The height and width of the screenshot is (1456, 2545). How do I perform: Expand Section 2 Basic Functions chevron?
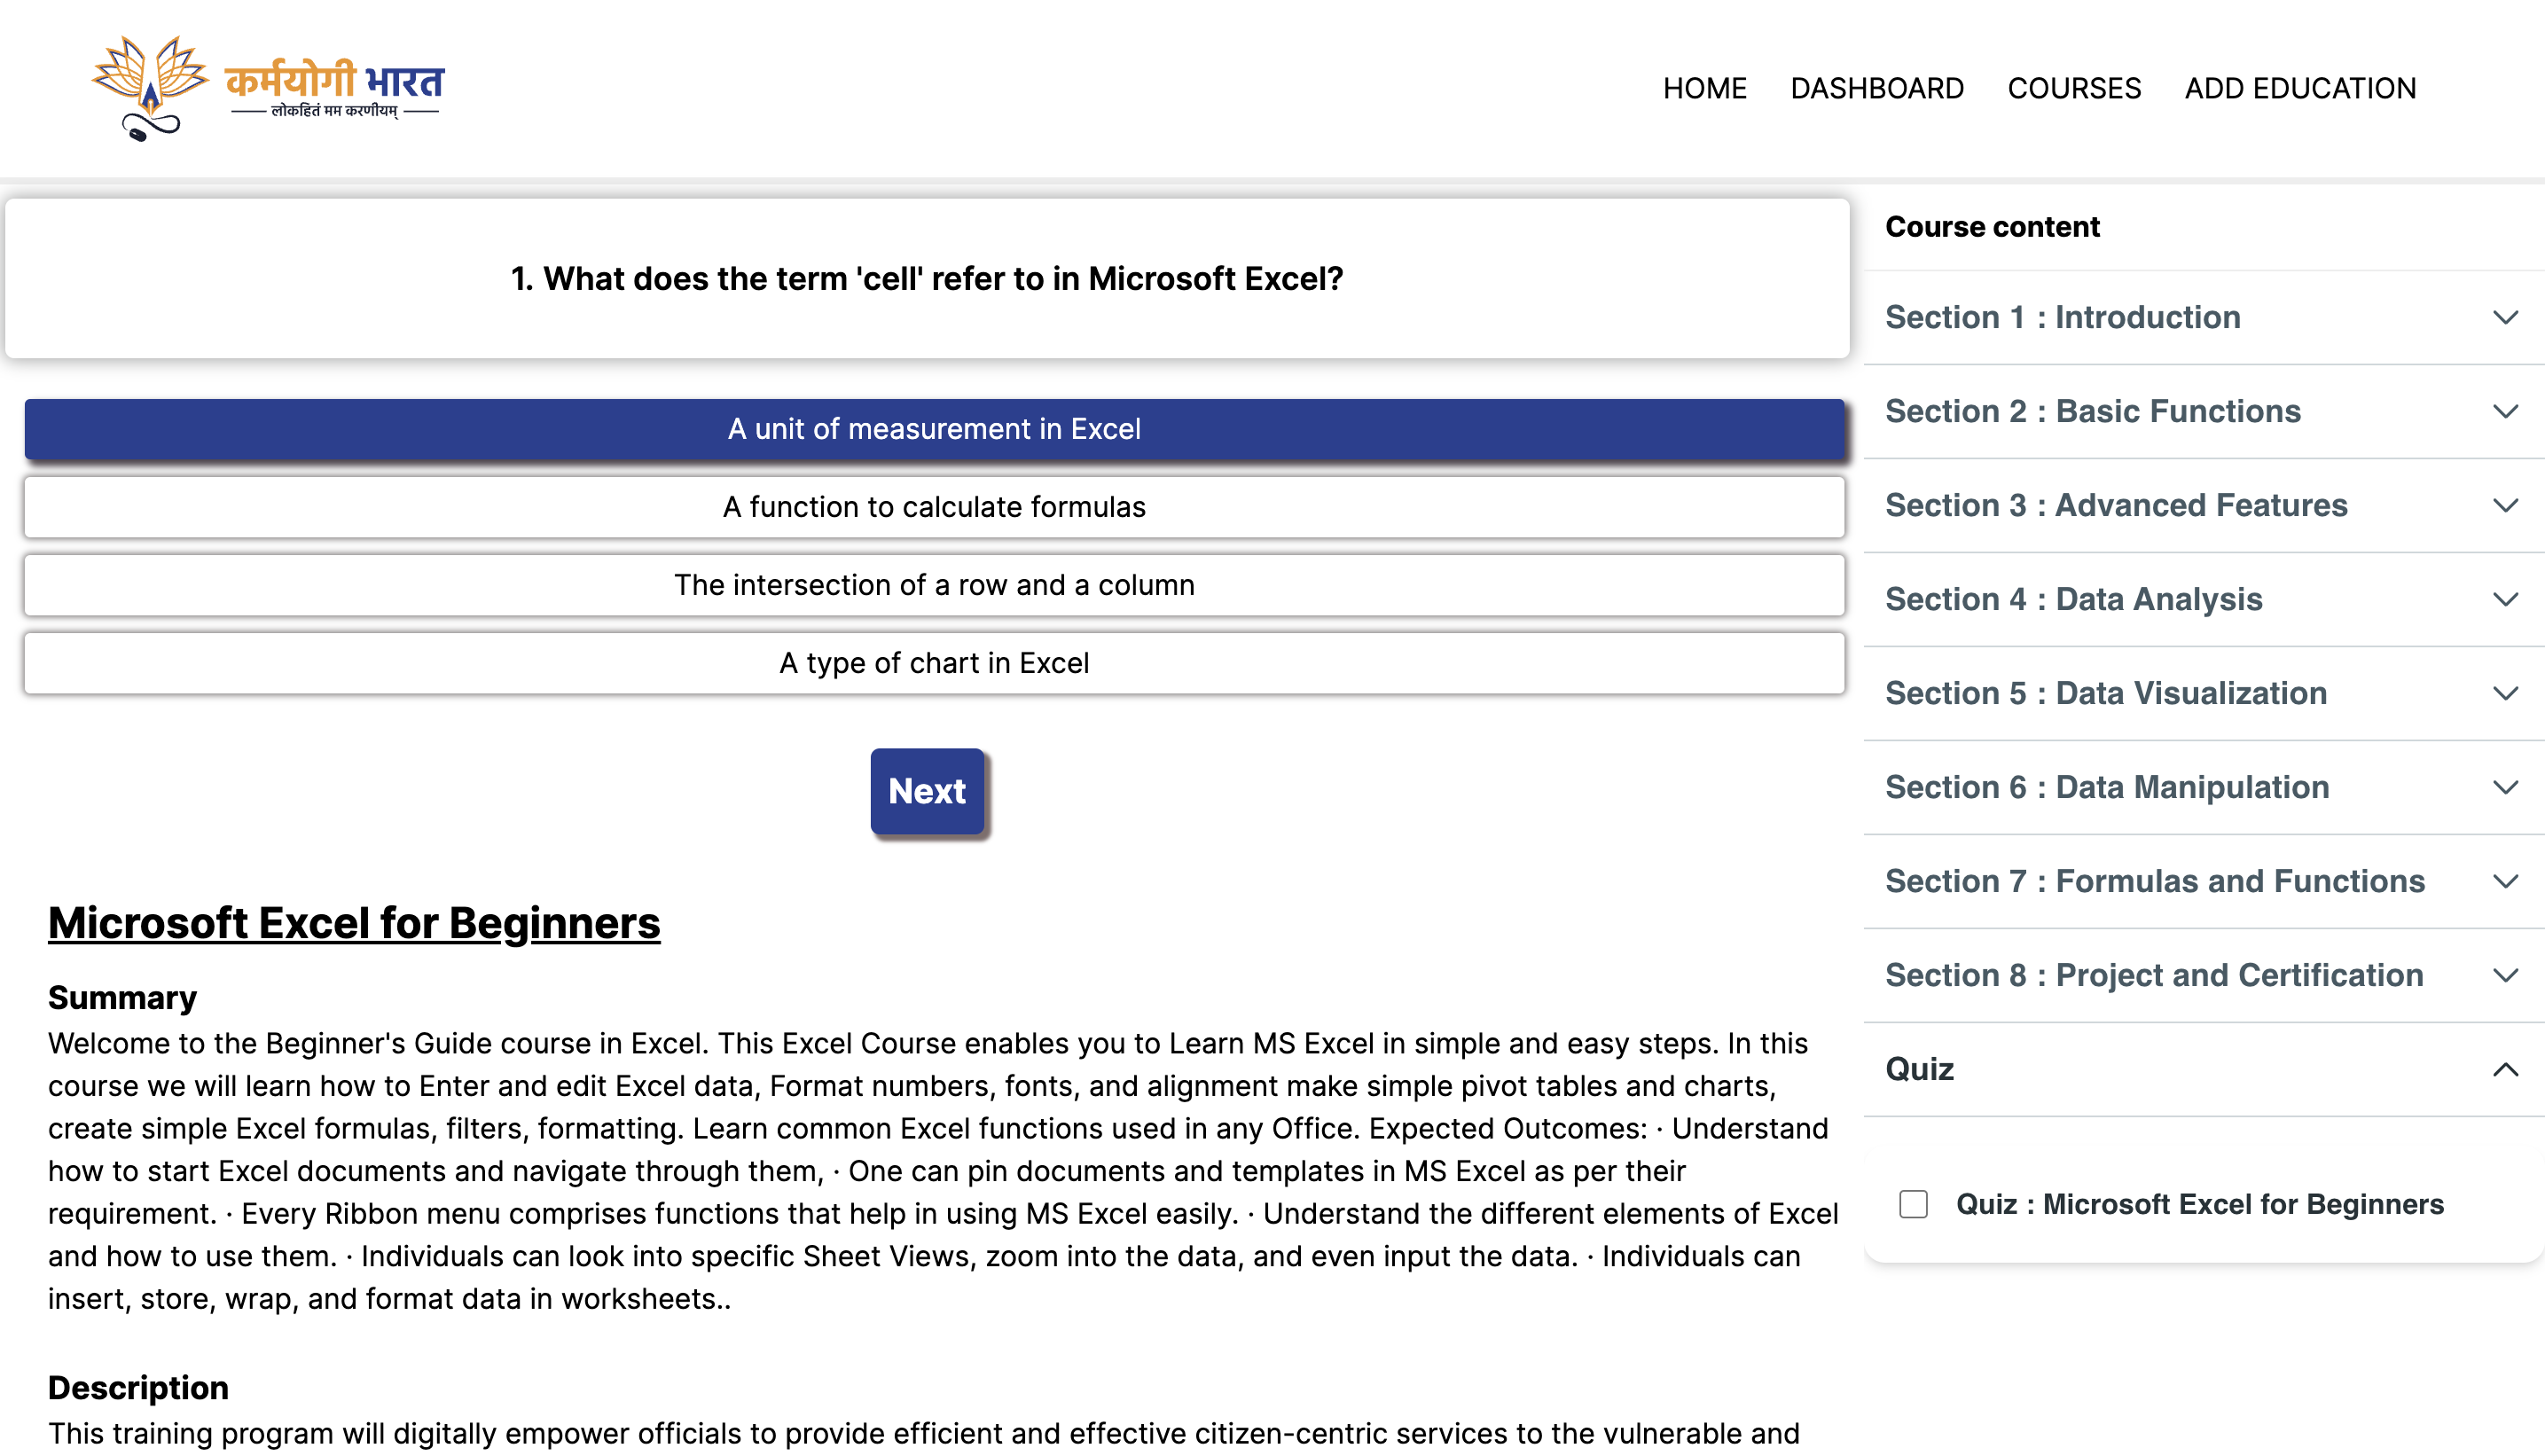tap(2504, 411)
